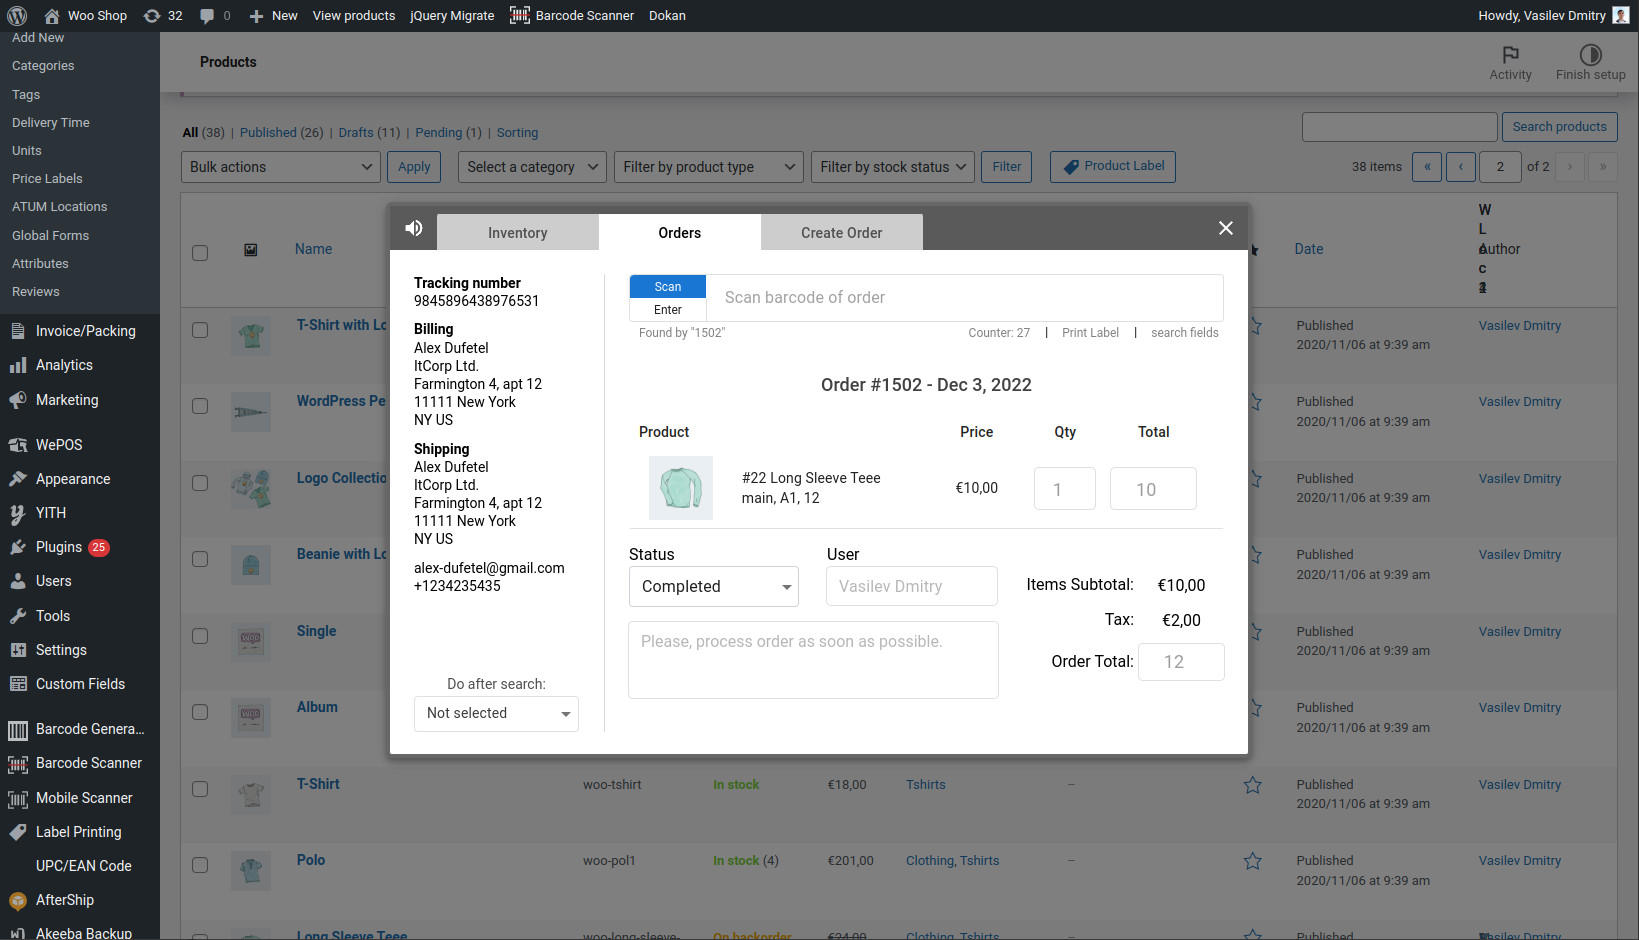Open Select a category dropdown
Viewport: 1639px width, 940px height.
[532, 167]
